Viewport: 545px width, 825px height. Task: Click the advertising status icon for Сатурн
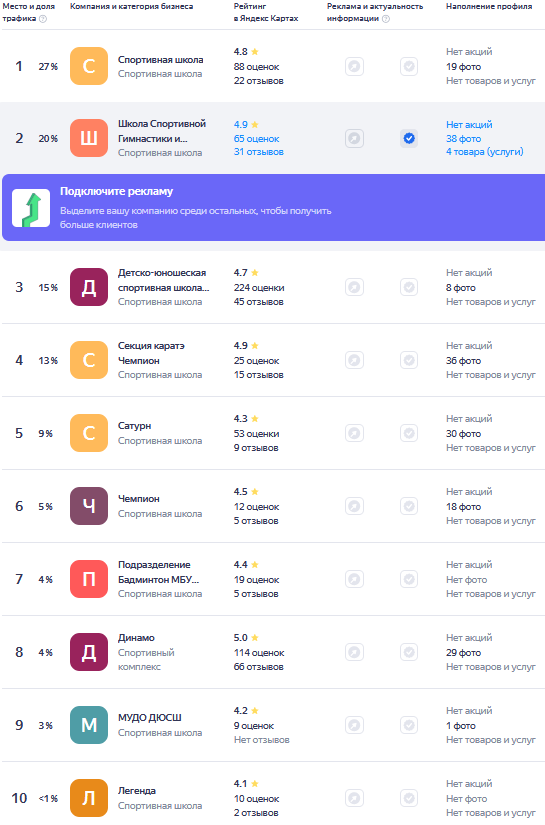tap(355, 433)
